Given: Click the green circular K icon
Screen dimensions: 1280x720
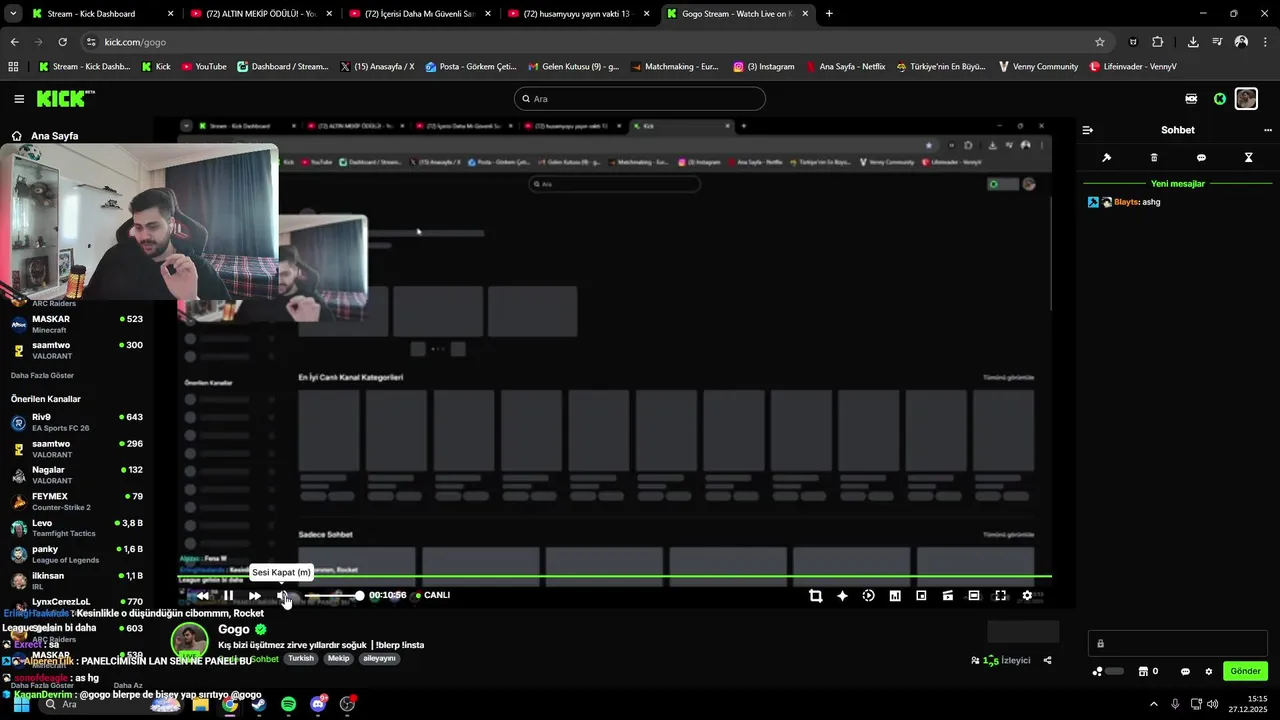Looking at the screenshot, I should pos(1219,99).
